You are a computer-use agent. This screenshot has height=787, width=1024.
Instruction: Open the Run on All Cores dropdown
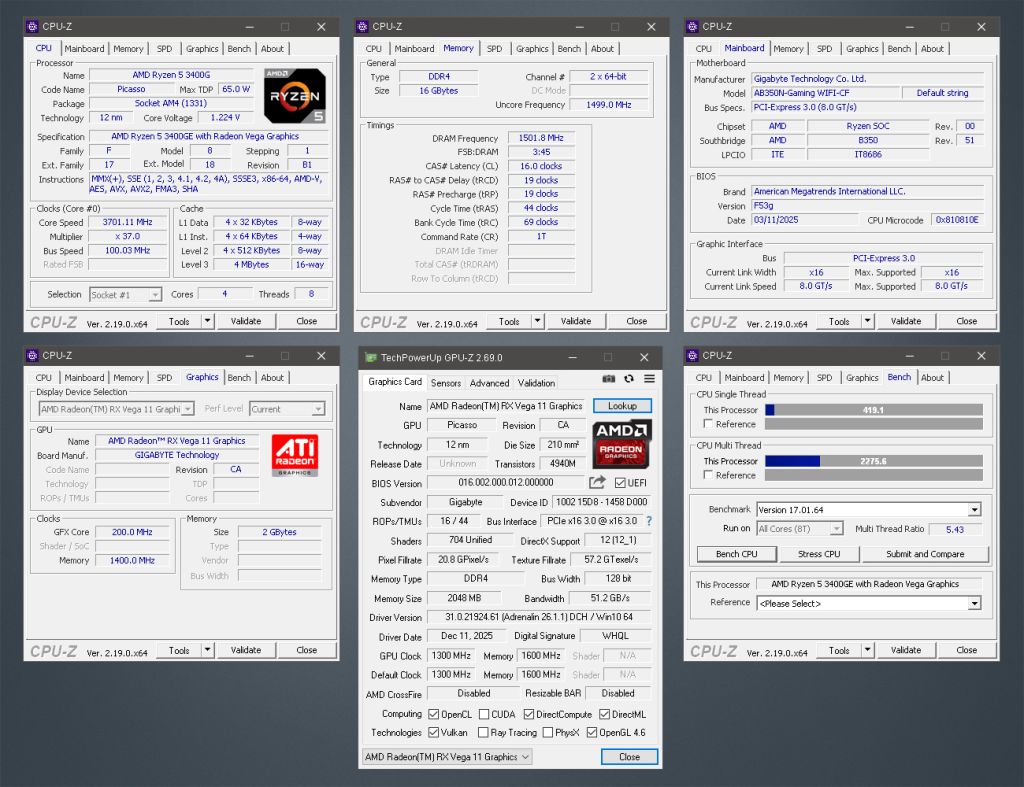[x=800, y=528]
